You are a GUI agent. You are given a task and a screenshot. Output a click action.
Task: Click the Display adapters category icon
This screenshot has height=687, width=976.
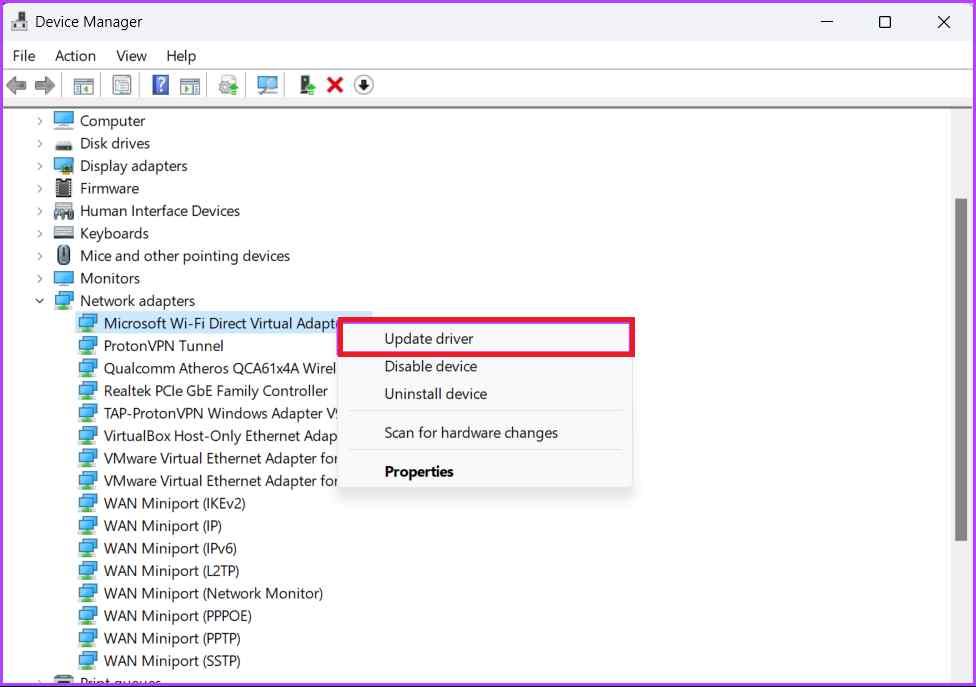(x=63, y=166)
